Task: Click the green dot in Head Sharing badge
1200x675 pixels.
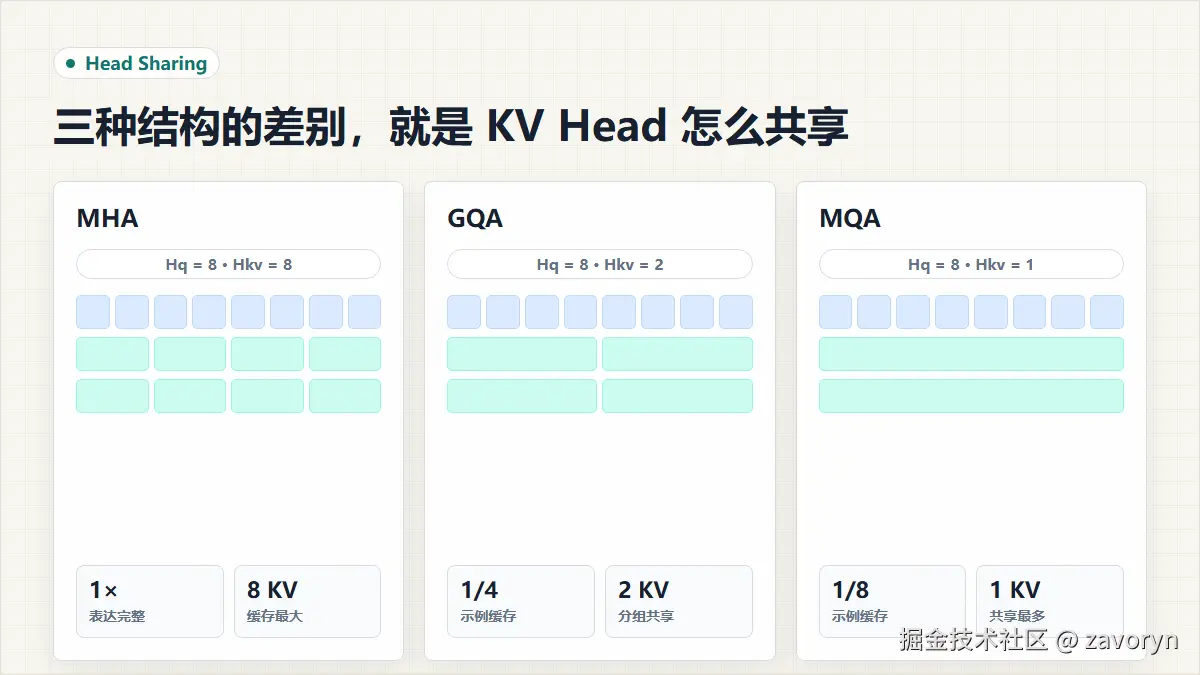Action: coord(70,63)
